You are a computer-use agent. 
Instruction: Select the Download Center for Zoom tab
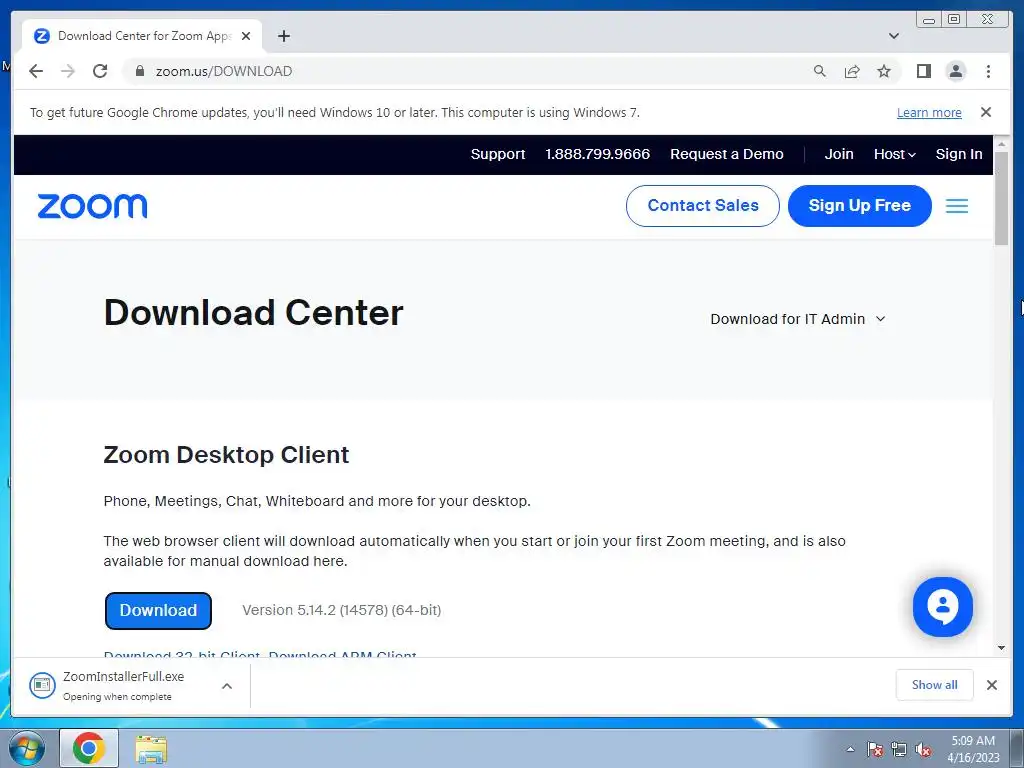pos(142,36)
